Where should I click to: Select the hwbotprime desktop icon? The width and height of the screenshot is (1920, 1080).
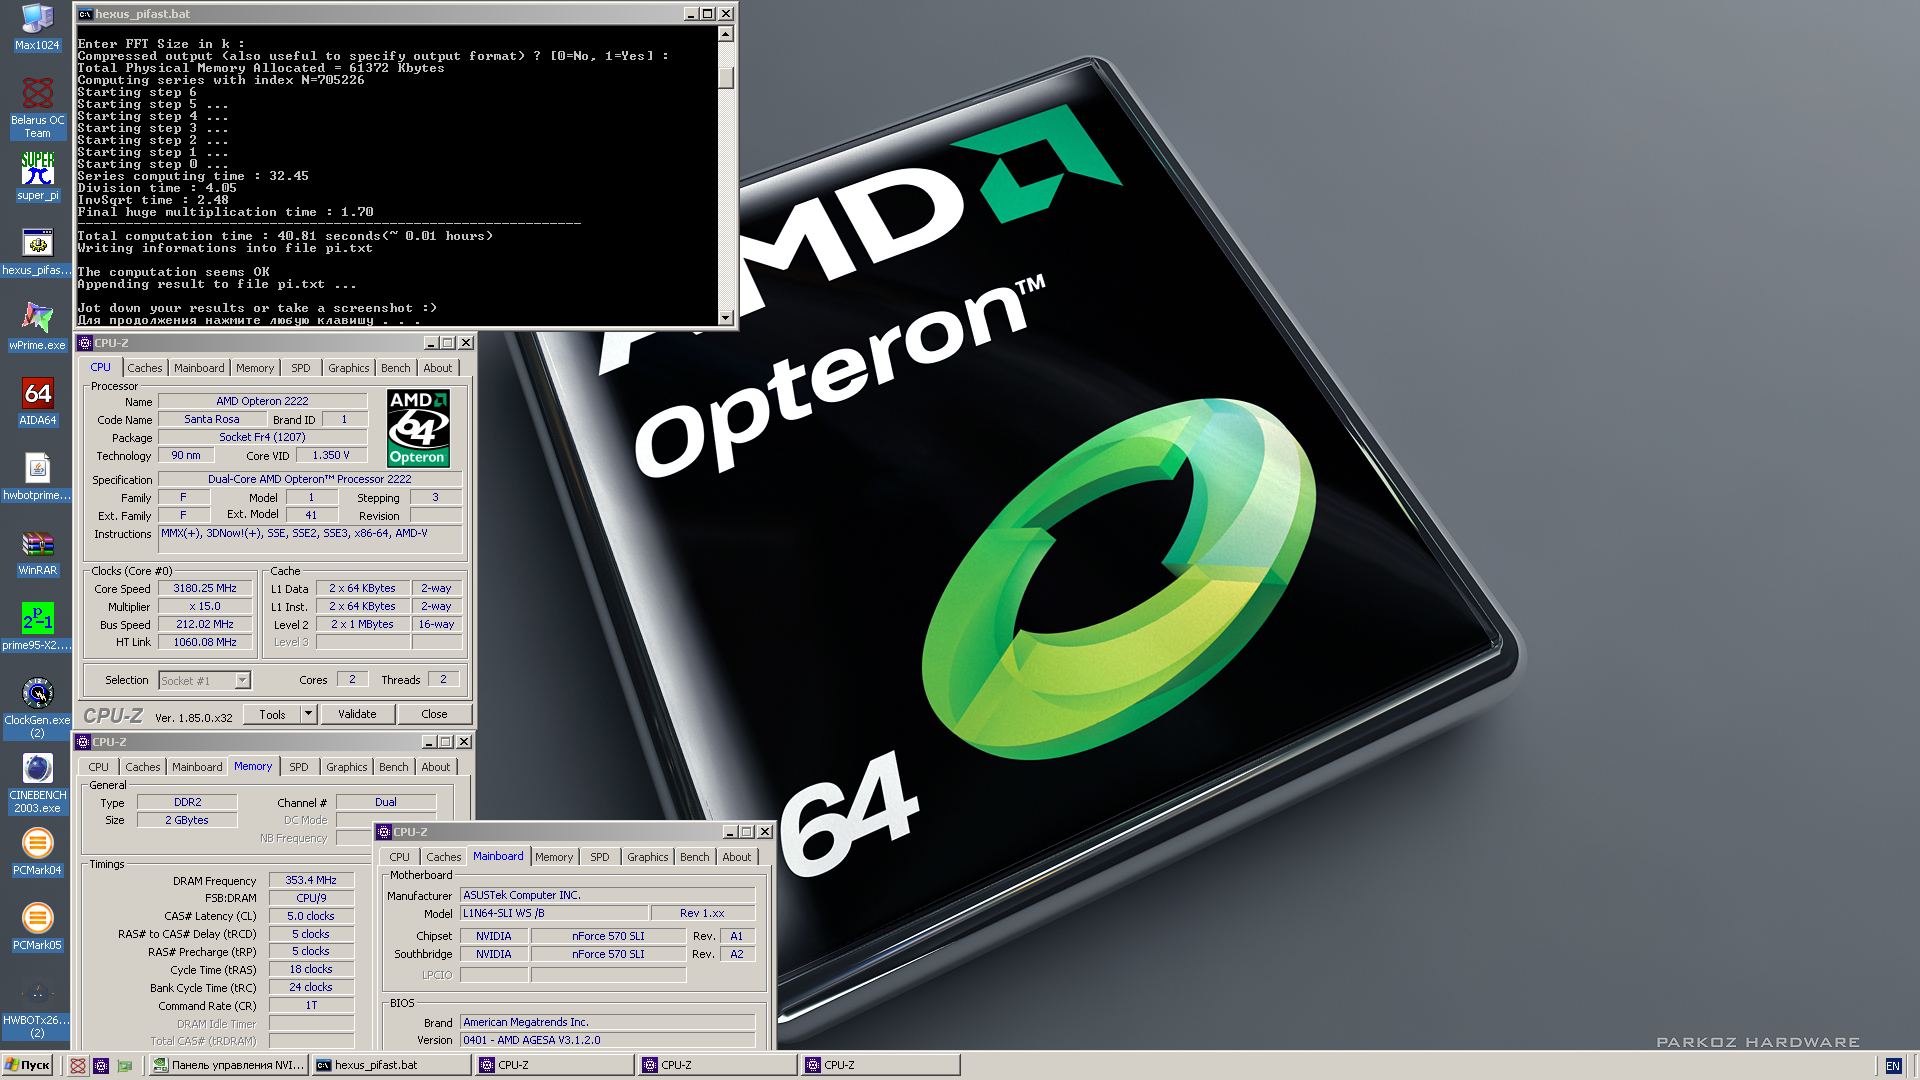(37, 476)
